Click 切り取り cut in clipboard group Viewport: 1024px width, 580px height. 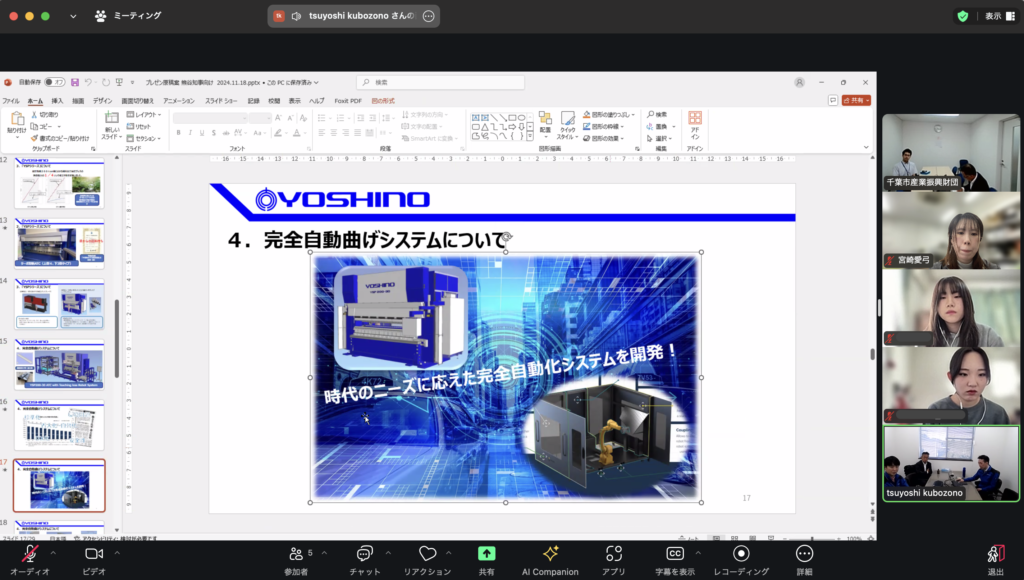44,115
